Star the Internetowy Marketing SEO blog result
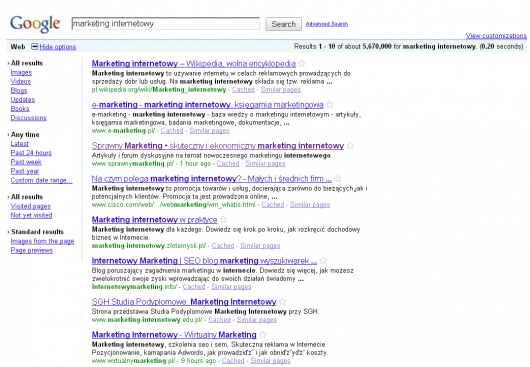This screenshot has width=530, height=367. click(323, 261)
